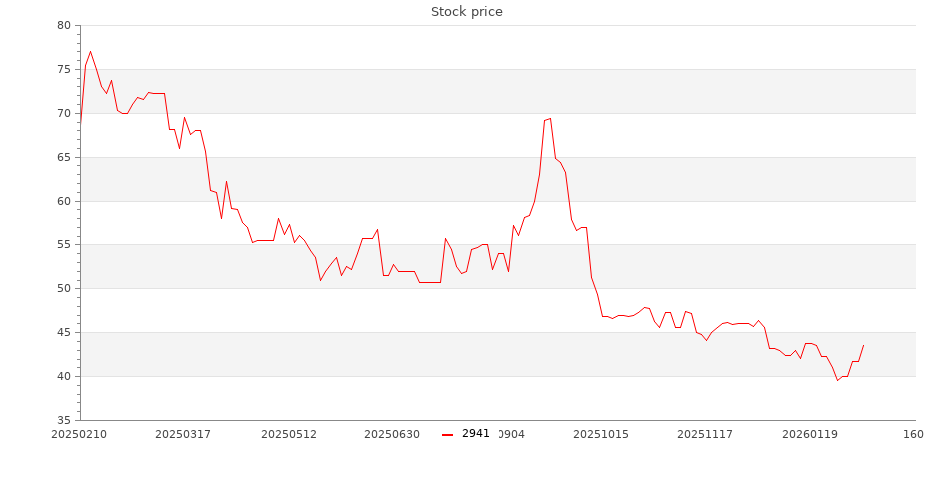The height and width of the screenshot is (500, 935).
Task: Select the 20251015 x-axis date label
Action: (x=601, y=435)
